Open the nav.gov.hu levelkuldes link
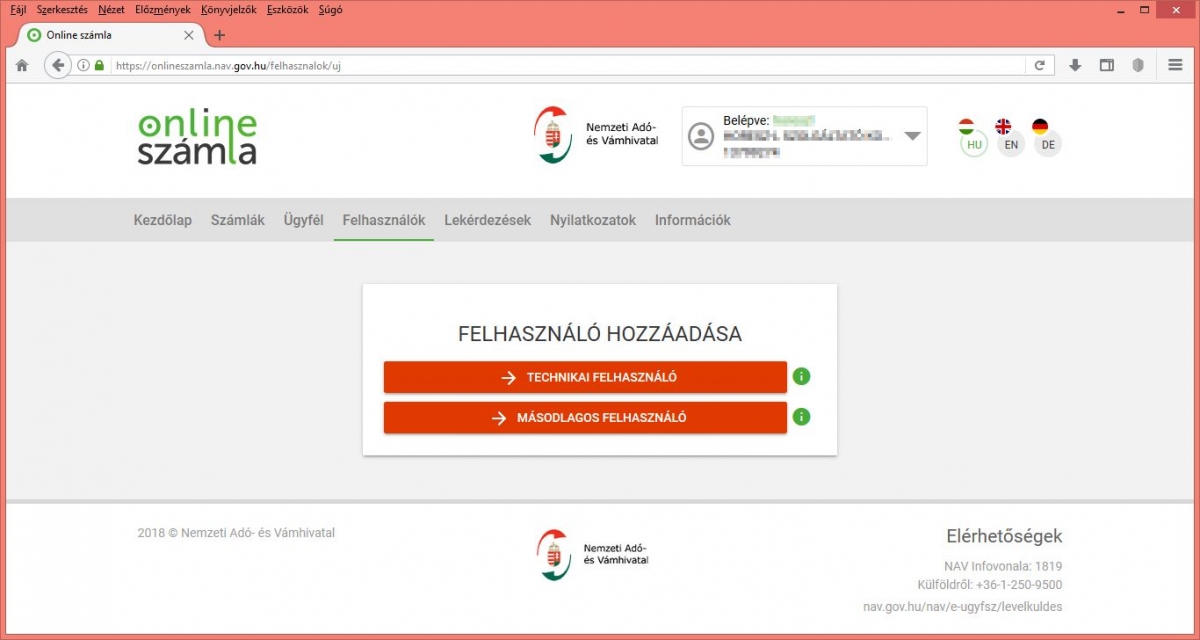 pyautogui.click(x=962, y=606)
